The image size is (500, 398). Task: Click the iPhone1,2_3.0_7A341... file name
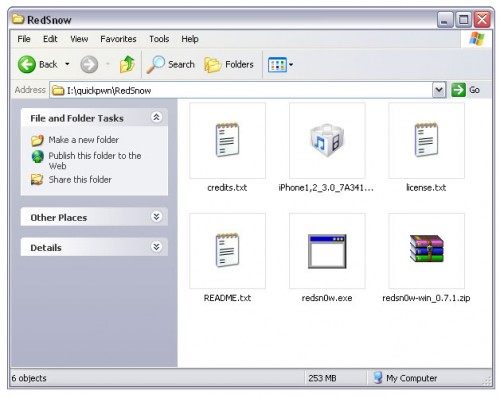click(x=326, y=188)
